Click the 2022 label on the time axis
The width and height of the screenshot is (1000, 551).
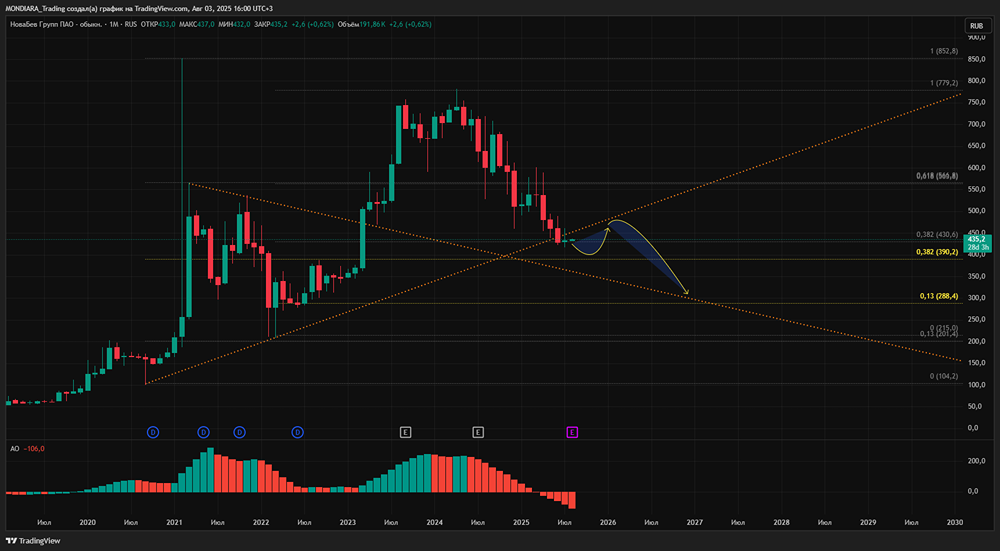(x=261, y=522)
